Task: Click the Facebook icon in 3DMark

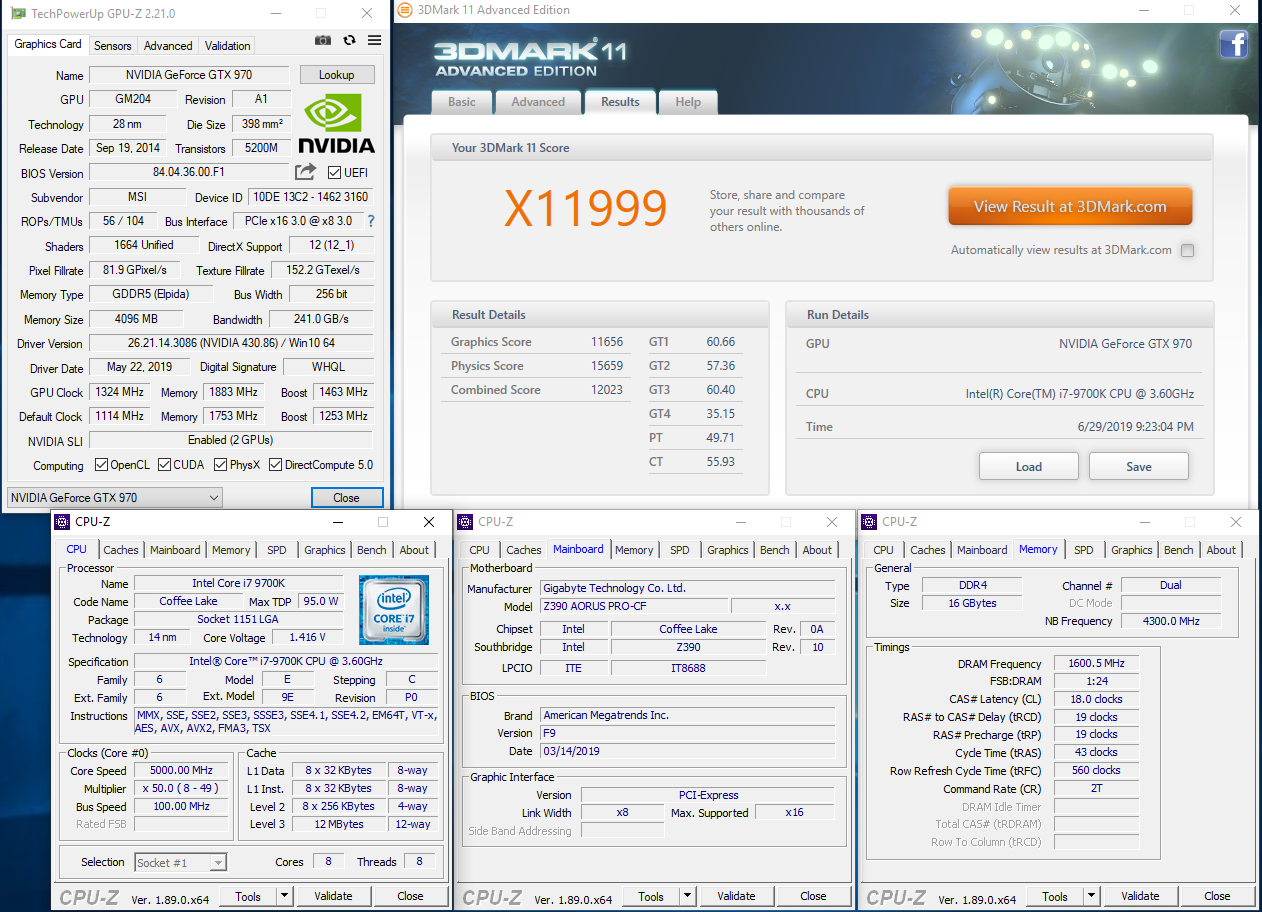Action: click(x=1233, y=44)
